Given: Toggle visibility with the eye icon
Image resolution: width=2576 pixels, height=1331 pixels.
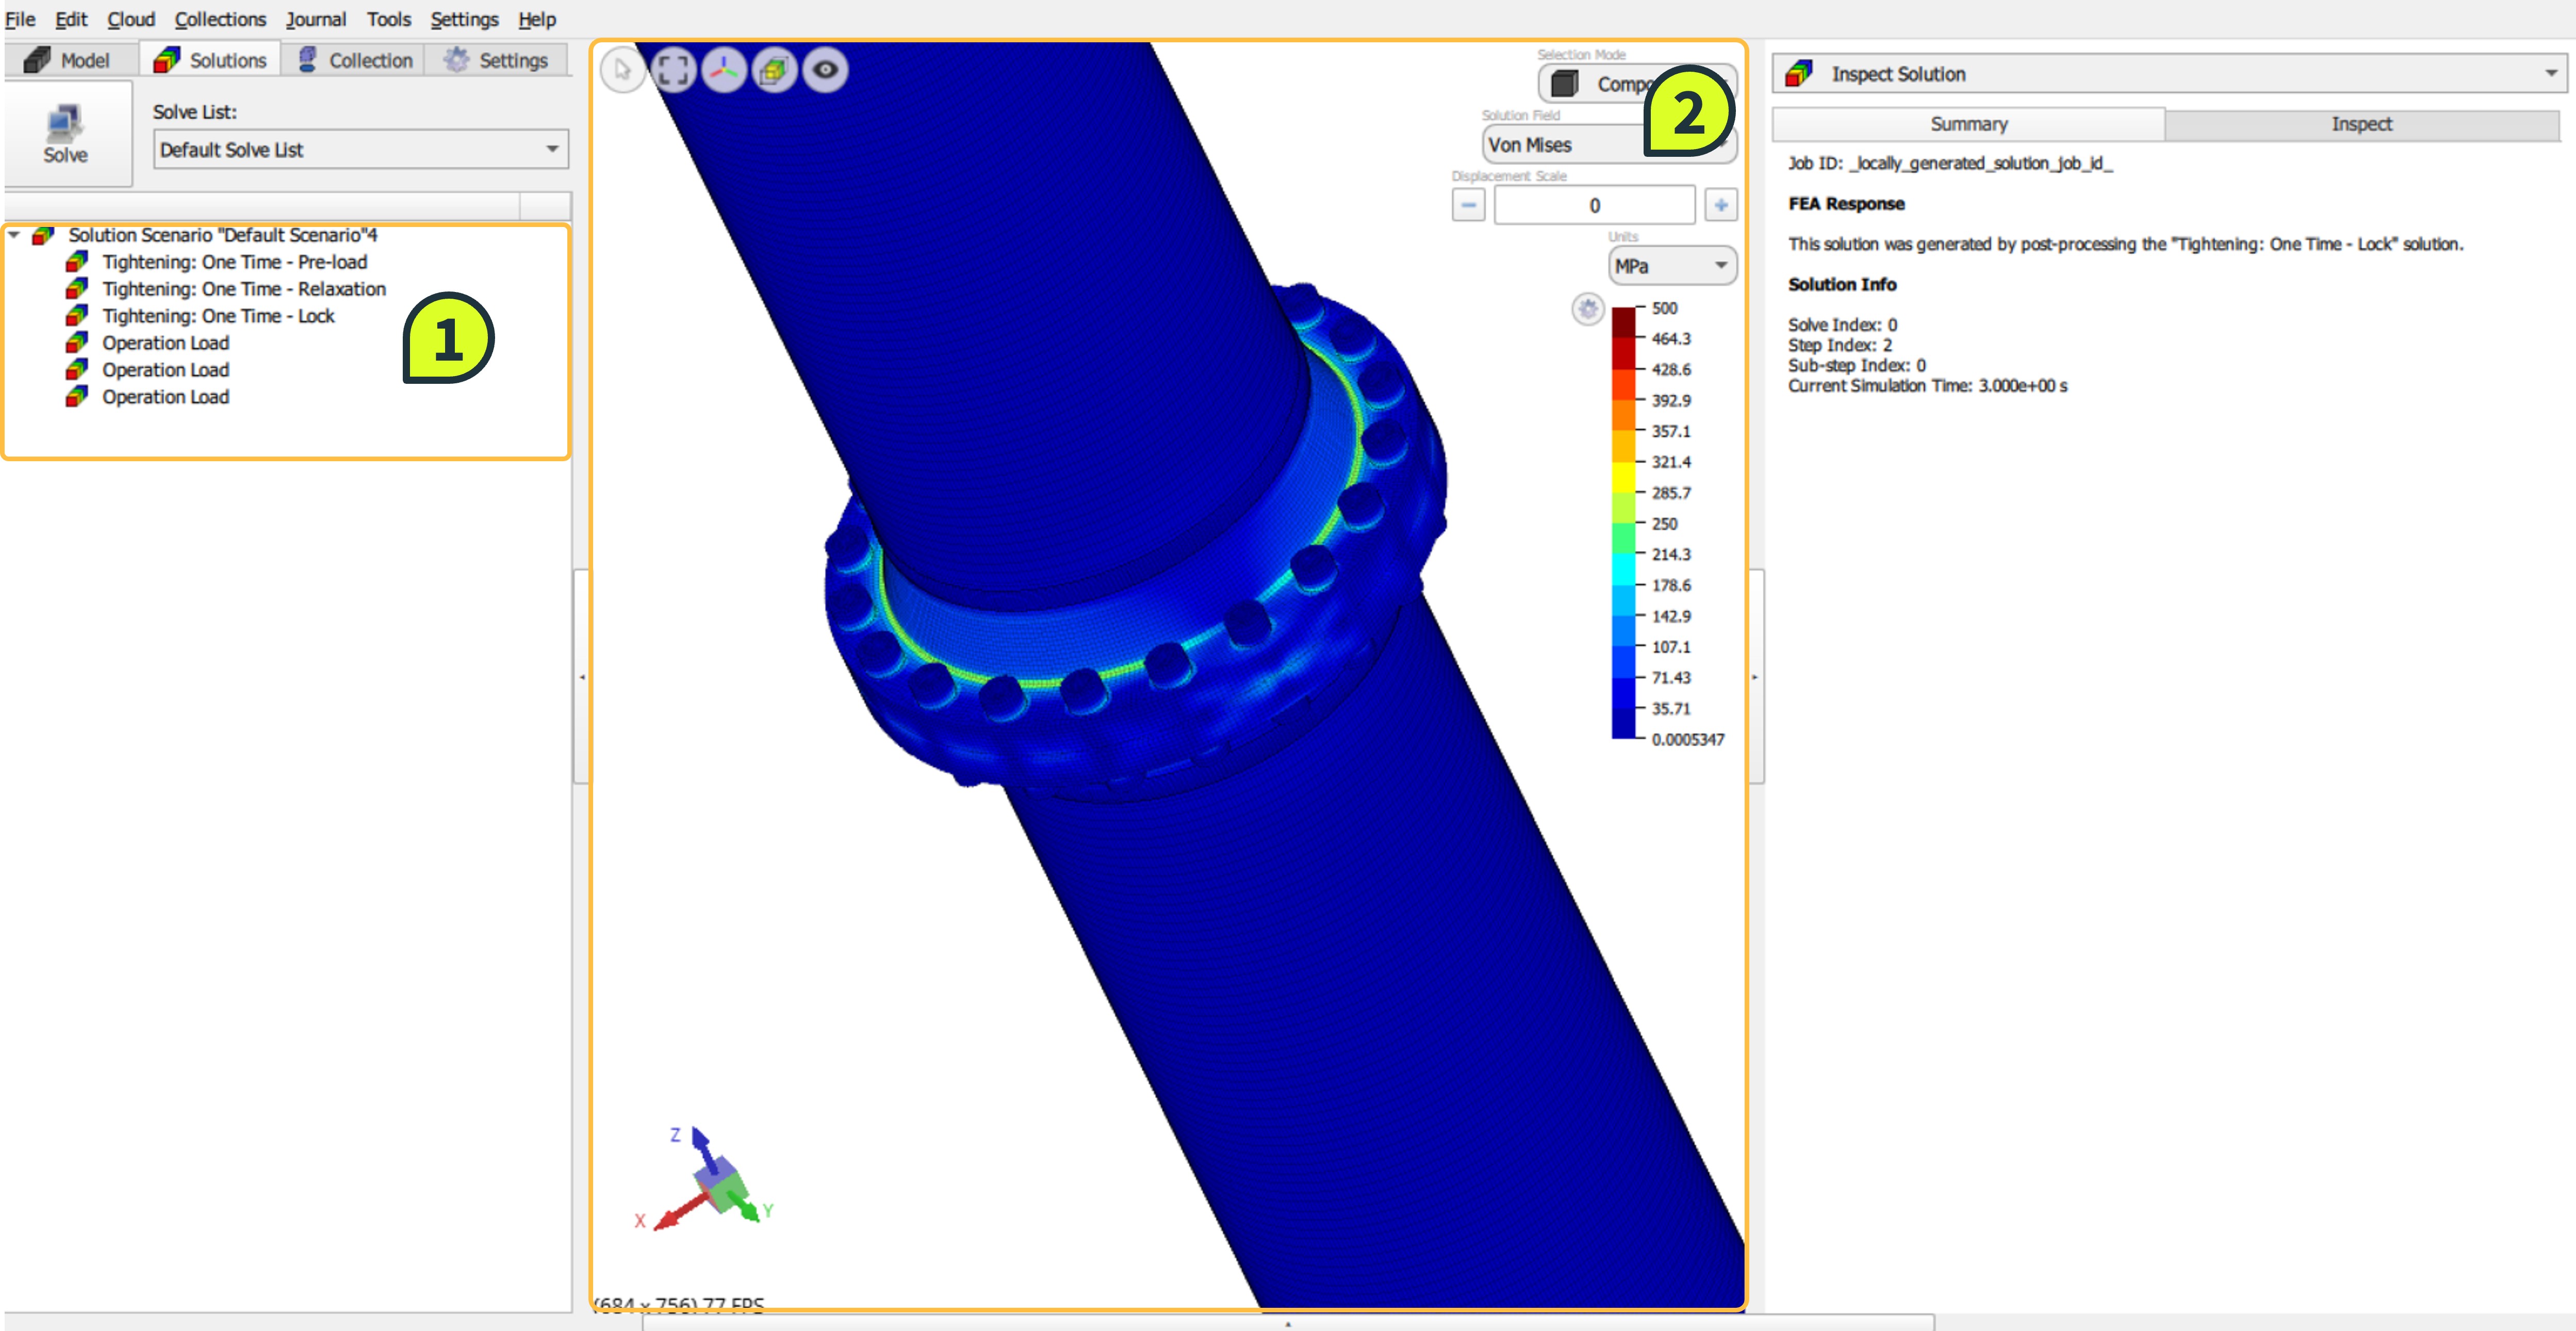Looking at the screenshot, I should pos(825,70).
